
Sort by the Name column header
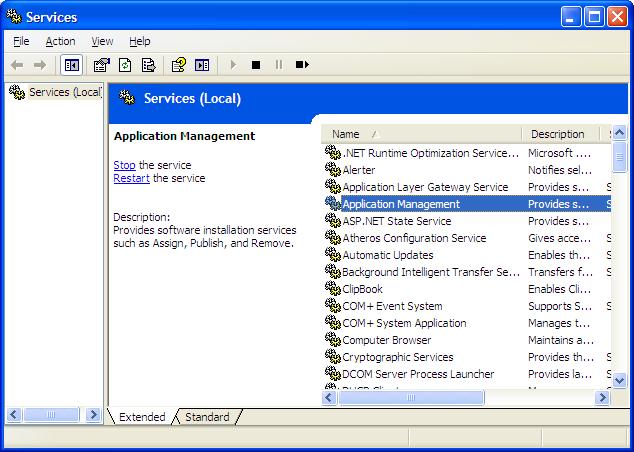tap(421, 134)
